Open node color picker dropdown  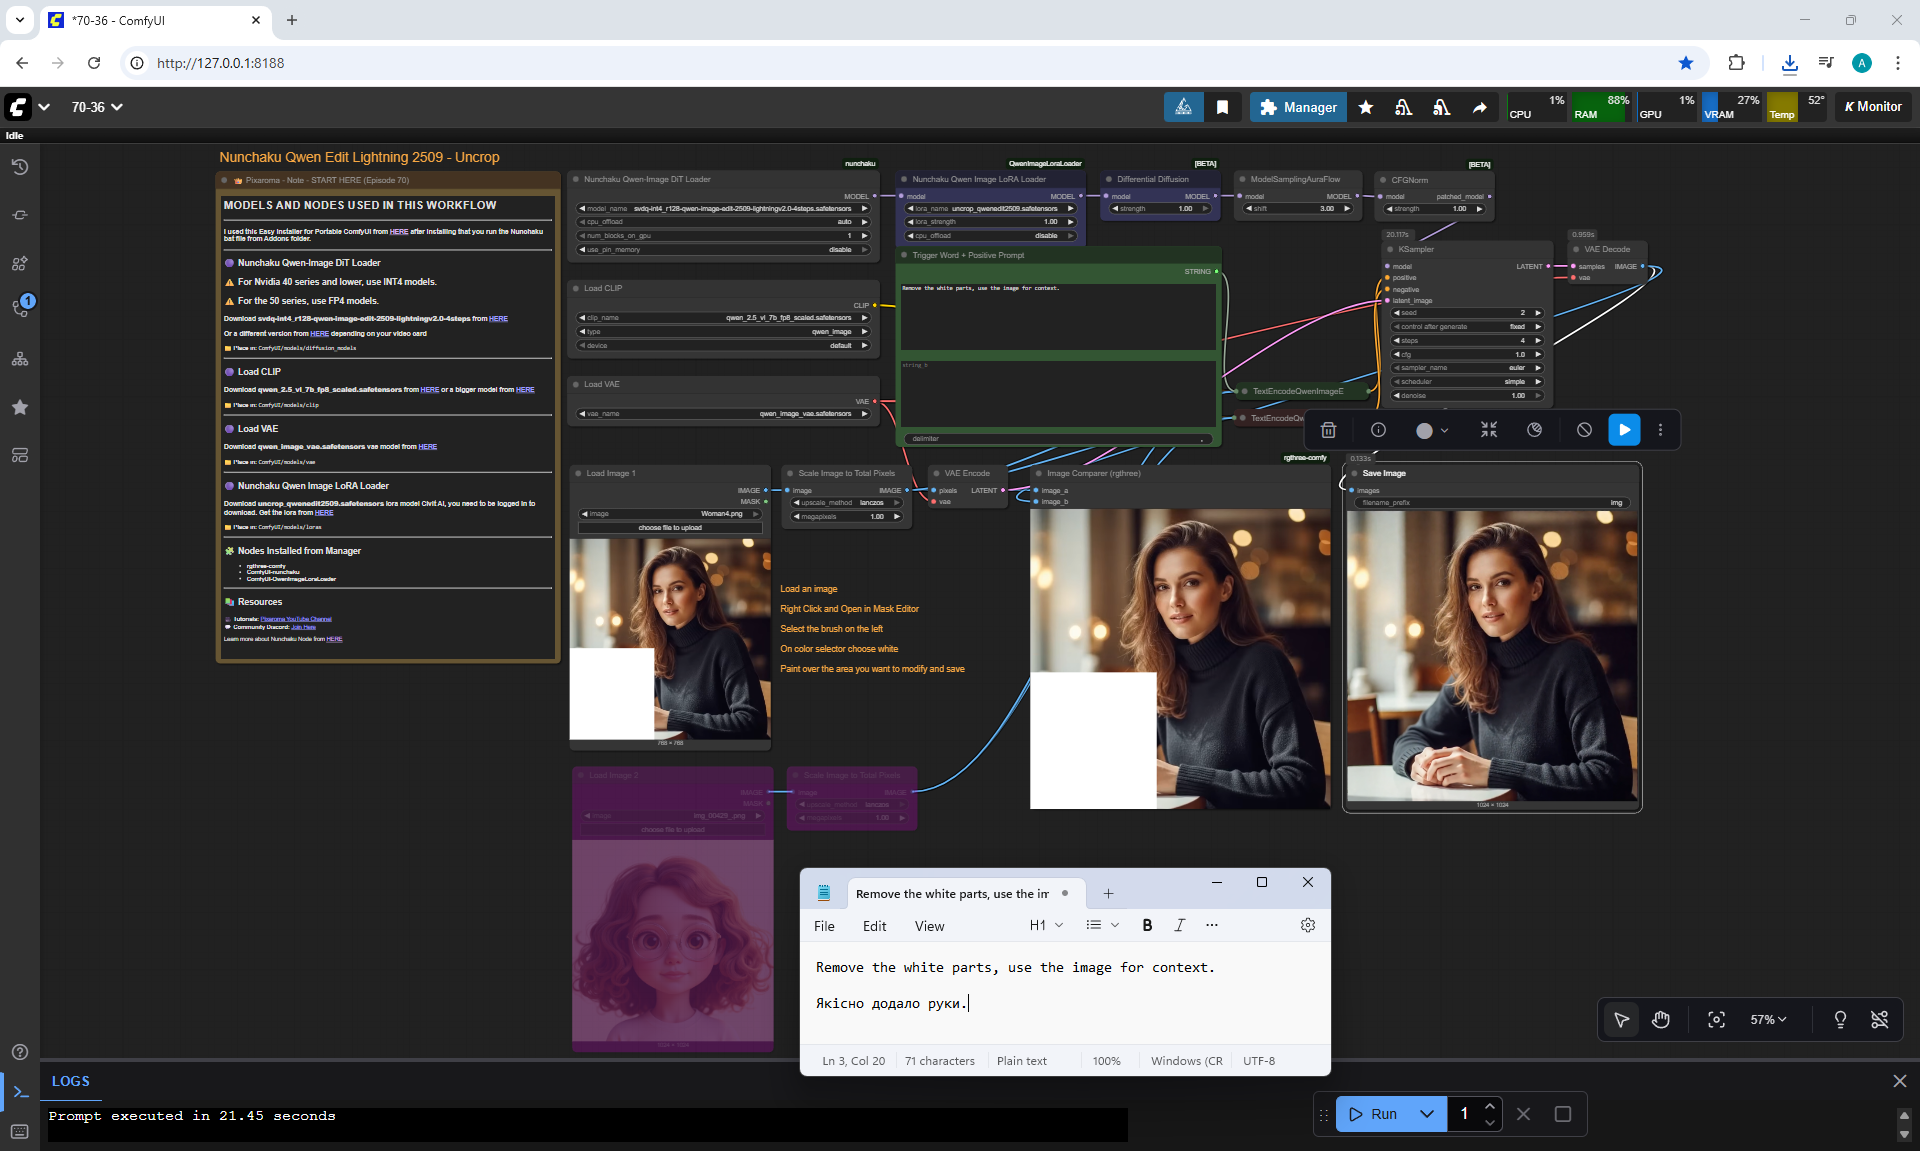(x=1432, y=430)
